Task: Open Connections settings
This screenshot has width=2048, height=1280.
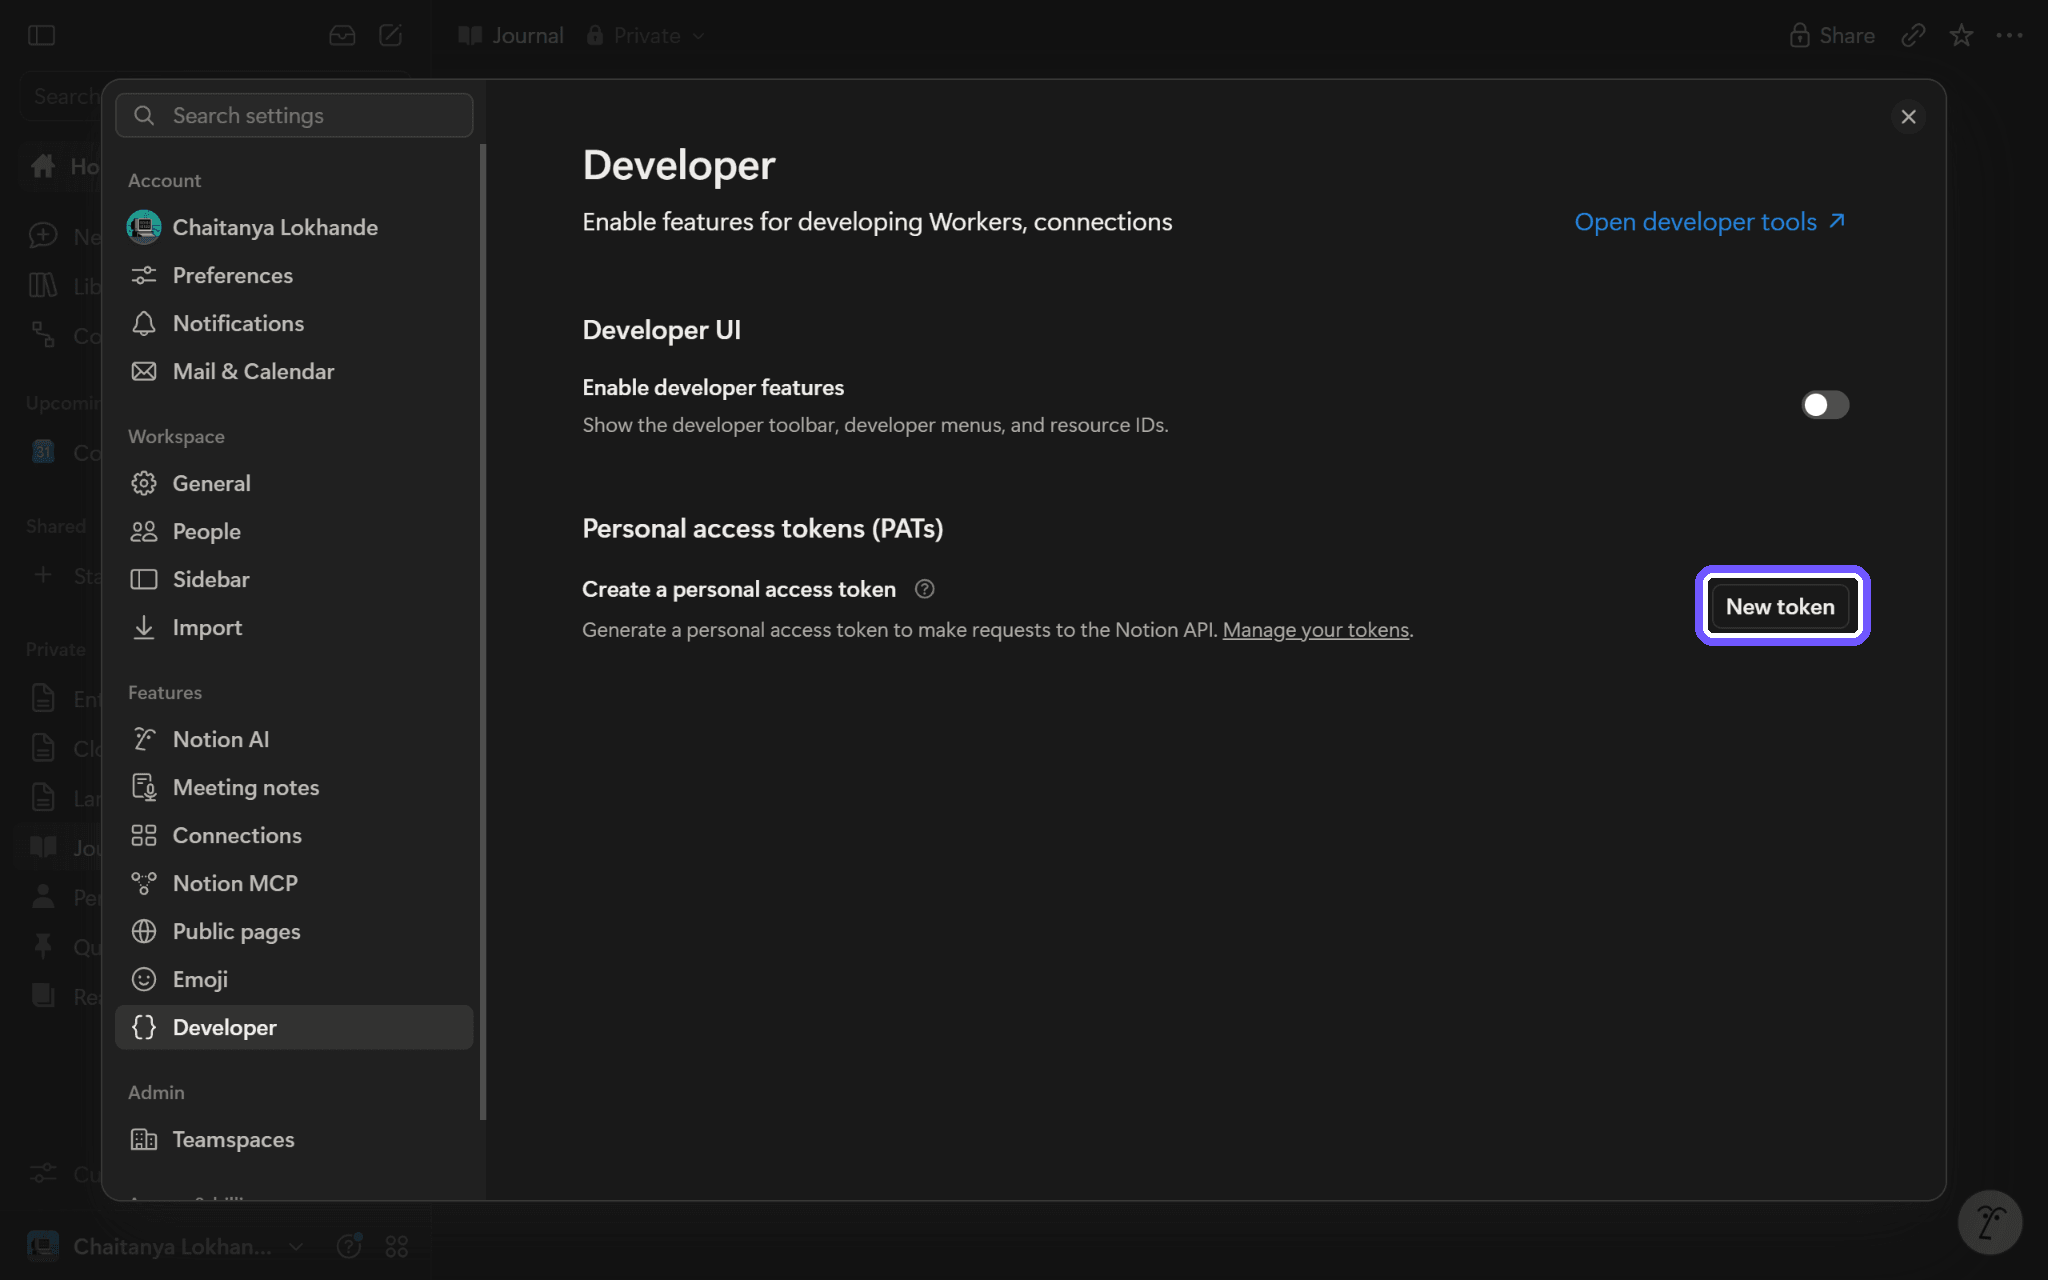Action: (x=294, y=835)
